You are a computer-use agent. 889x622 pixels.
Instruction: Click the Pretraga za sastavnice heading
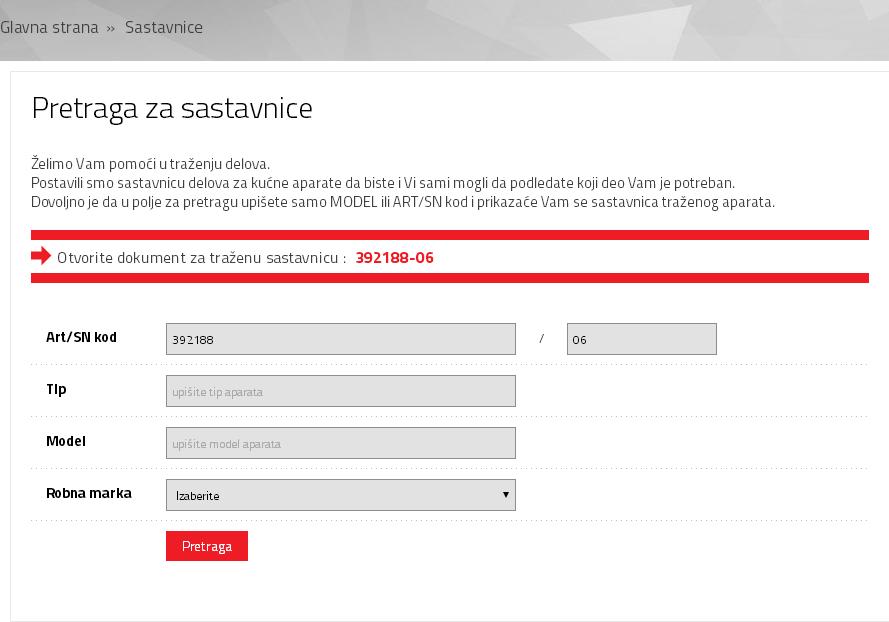pyautogui.click(x=172, y=108)
